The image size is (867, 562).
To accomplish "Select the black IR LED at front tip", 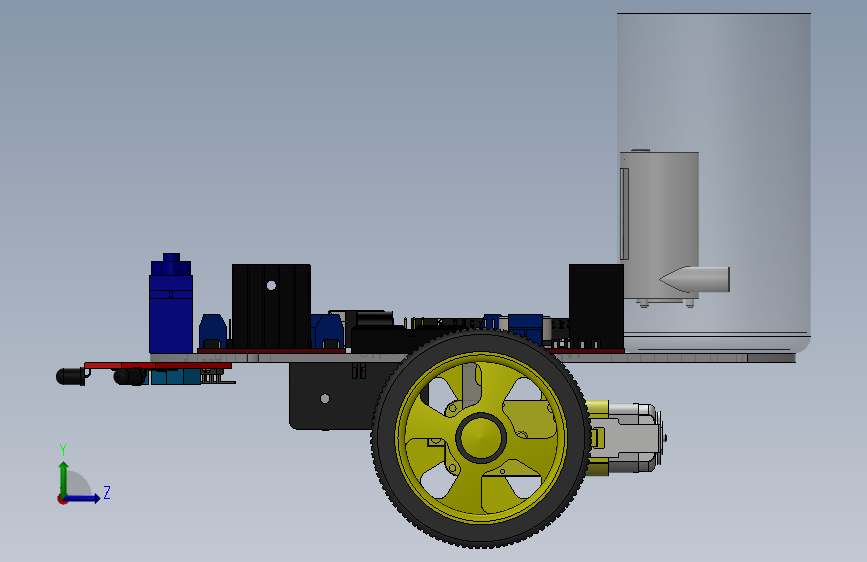I will (70, 377).
